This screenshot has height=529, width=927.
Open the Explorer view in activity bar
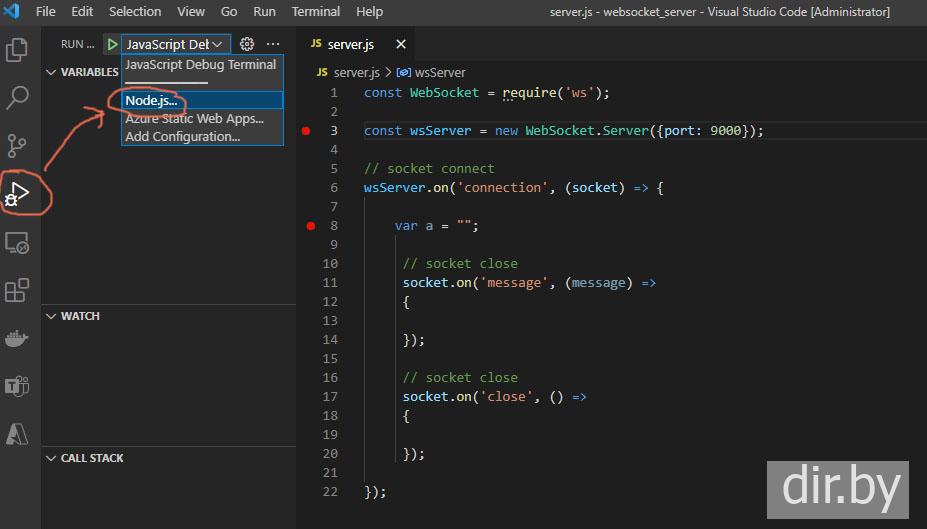[17, 49]
